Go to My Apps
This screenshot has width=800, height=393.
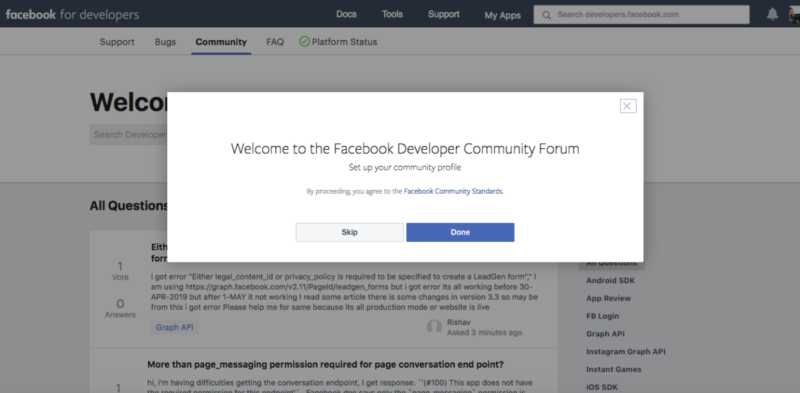point(503,15)
